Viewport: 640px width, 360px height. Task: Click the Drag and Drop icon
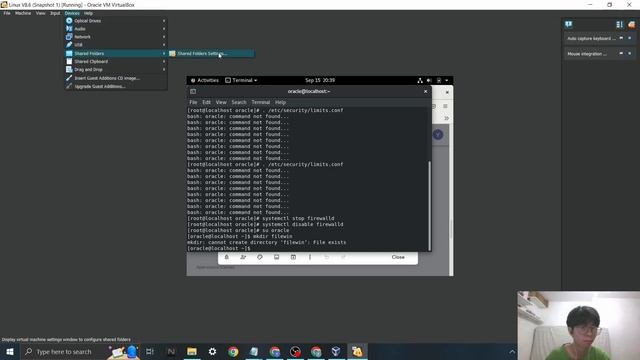(x=69, y=70)
